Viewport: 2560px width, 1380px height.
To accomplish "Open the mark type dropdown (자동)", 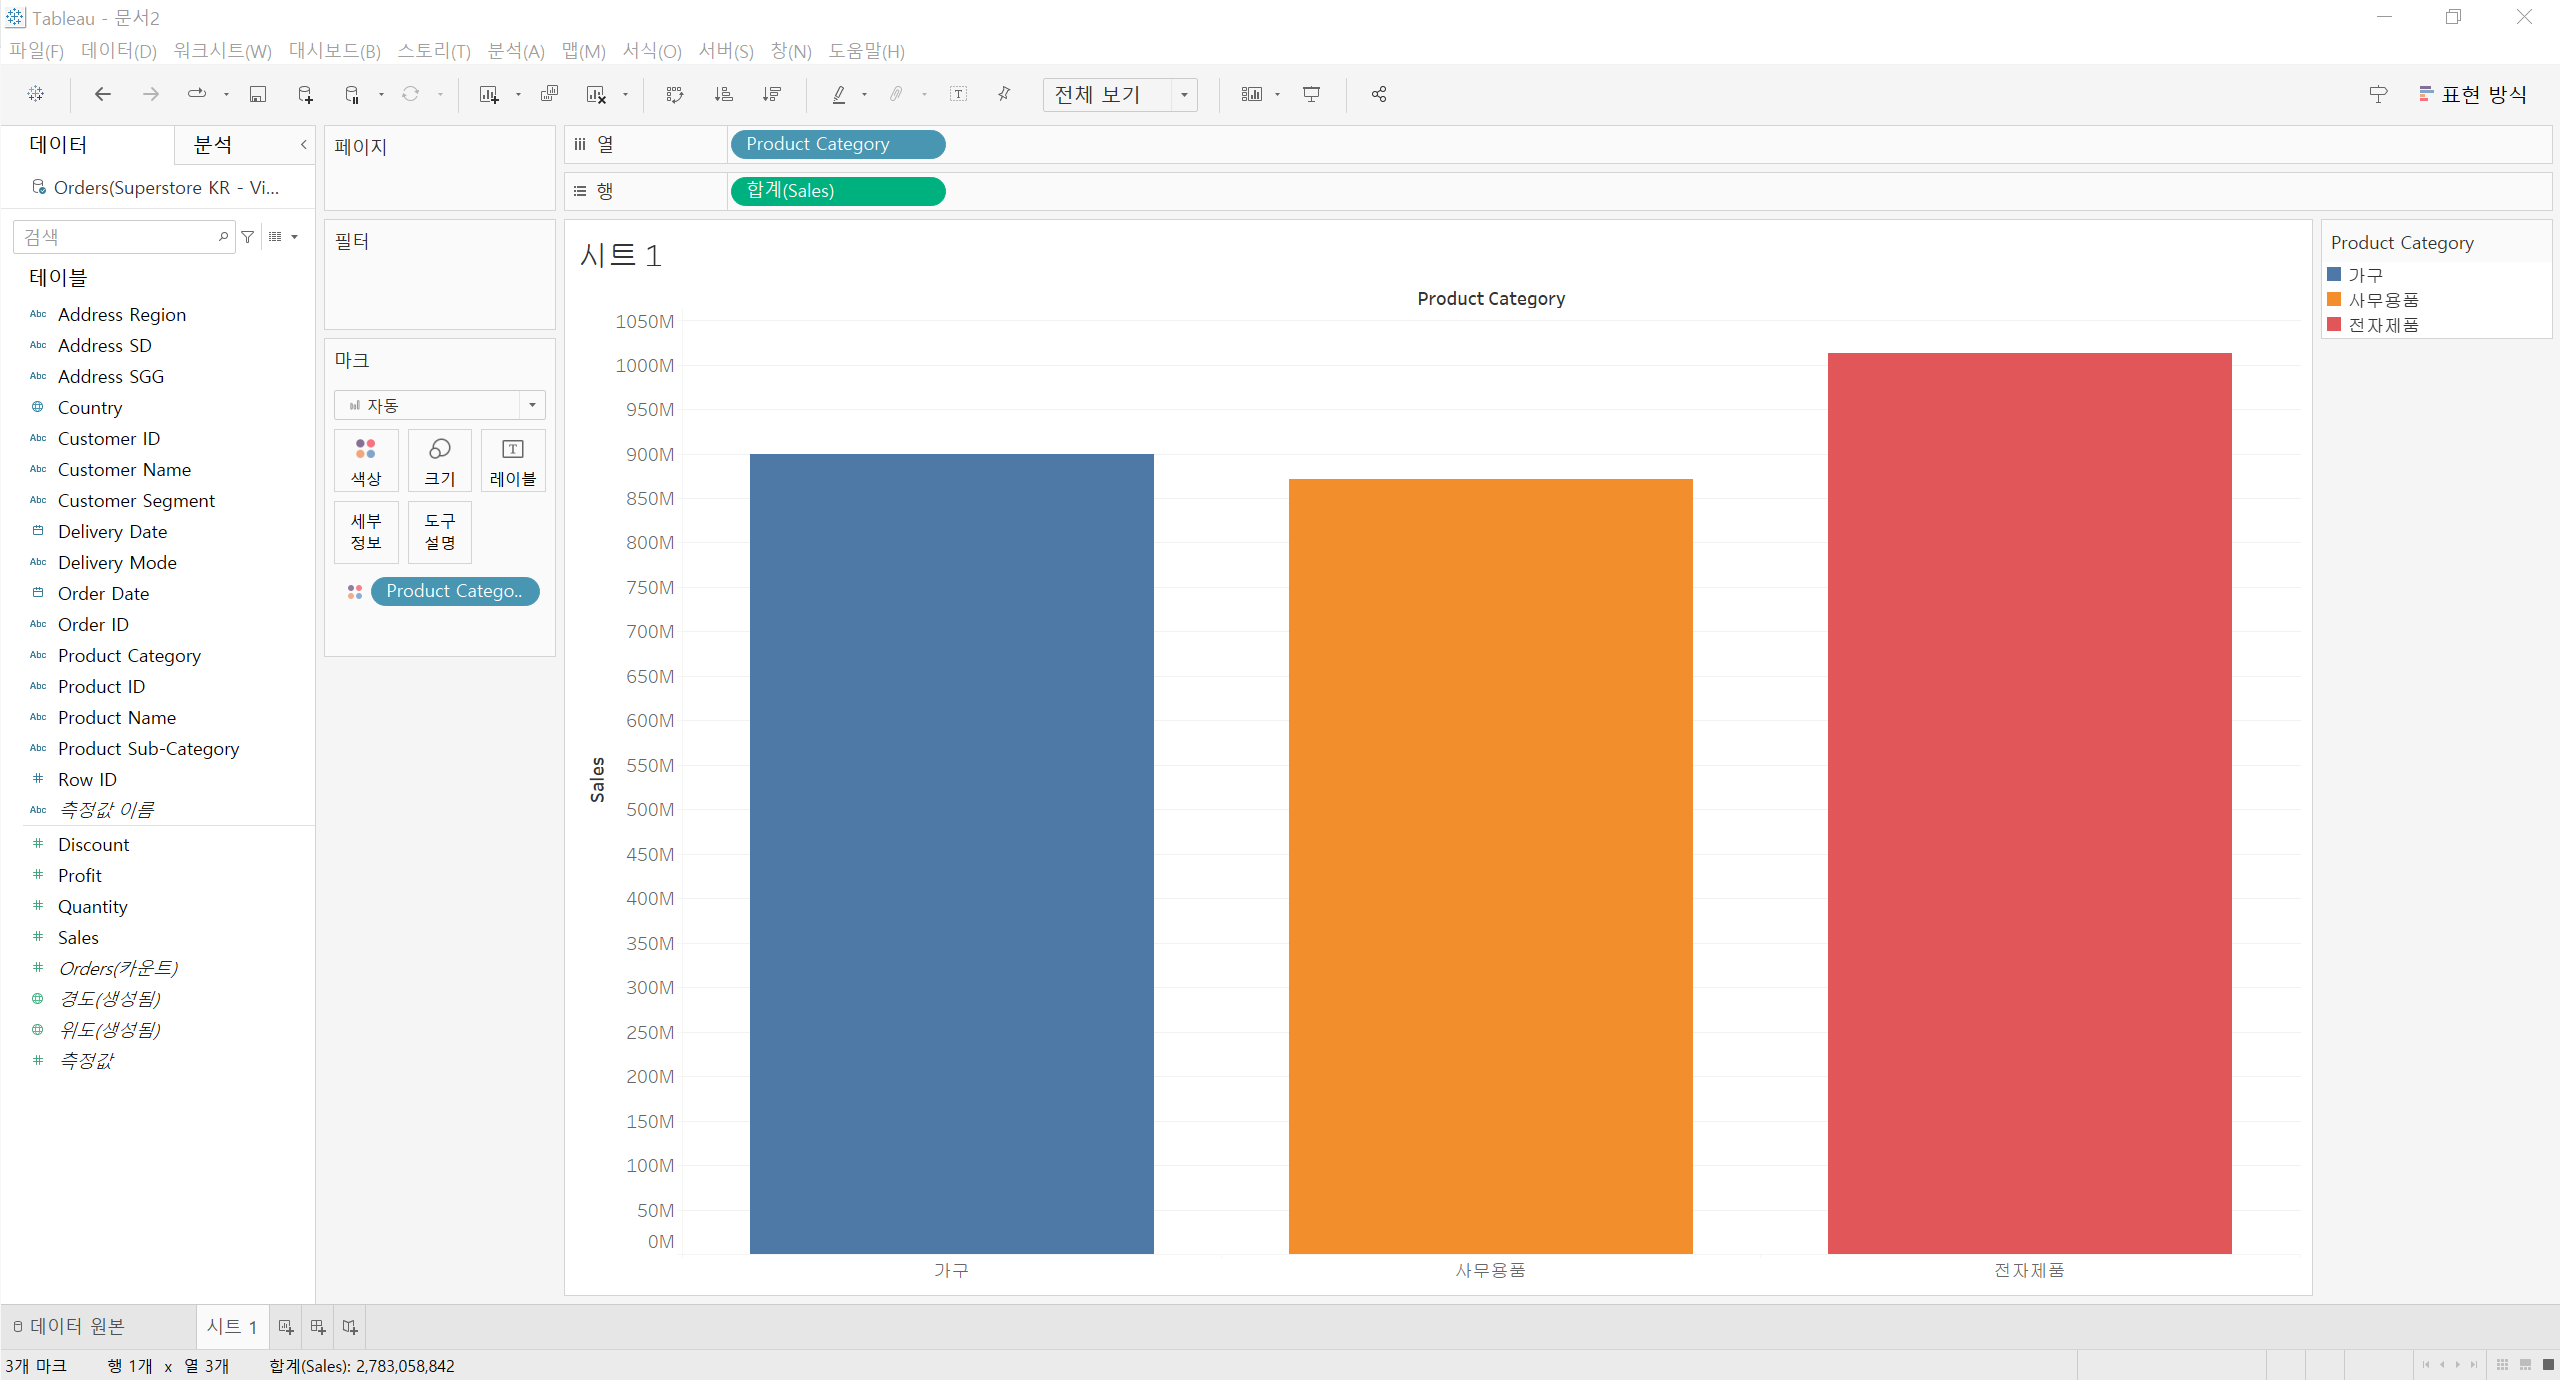I will pyautogui.click(x=439, y=405).
